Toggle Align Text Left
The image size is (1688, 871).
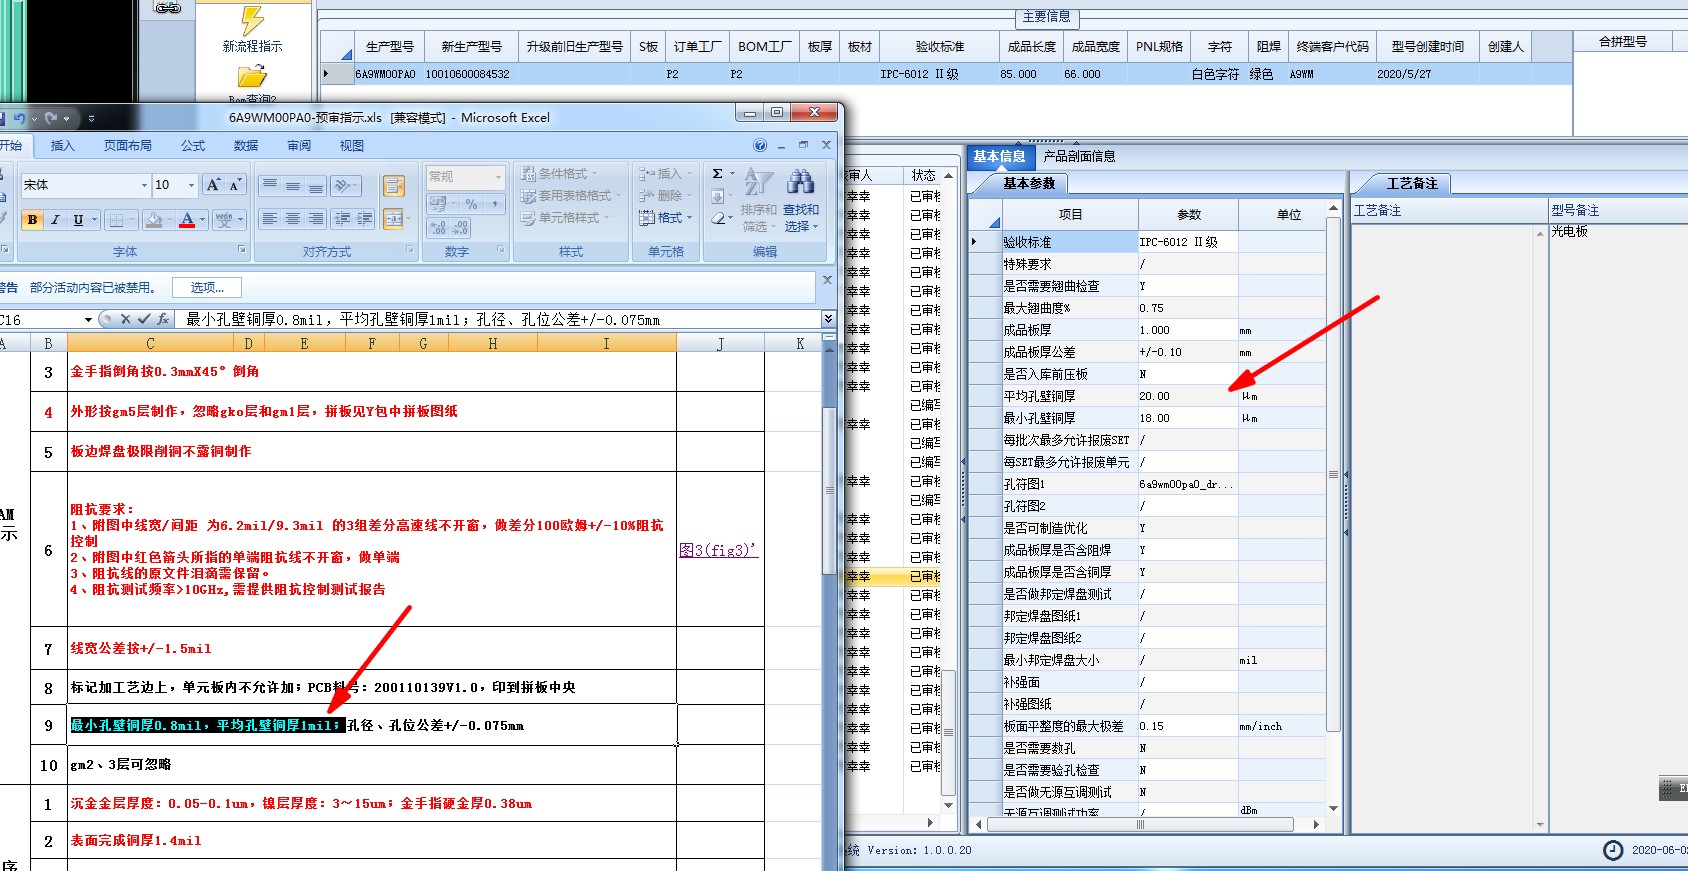(x=270, y=218)
